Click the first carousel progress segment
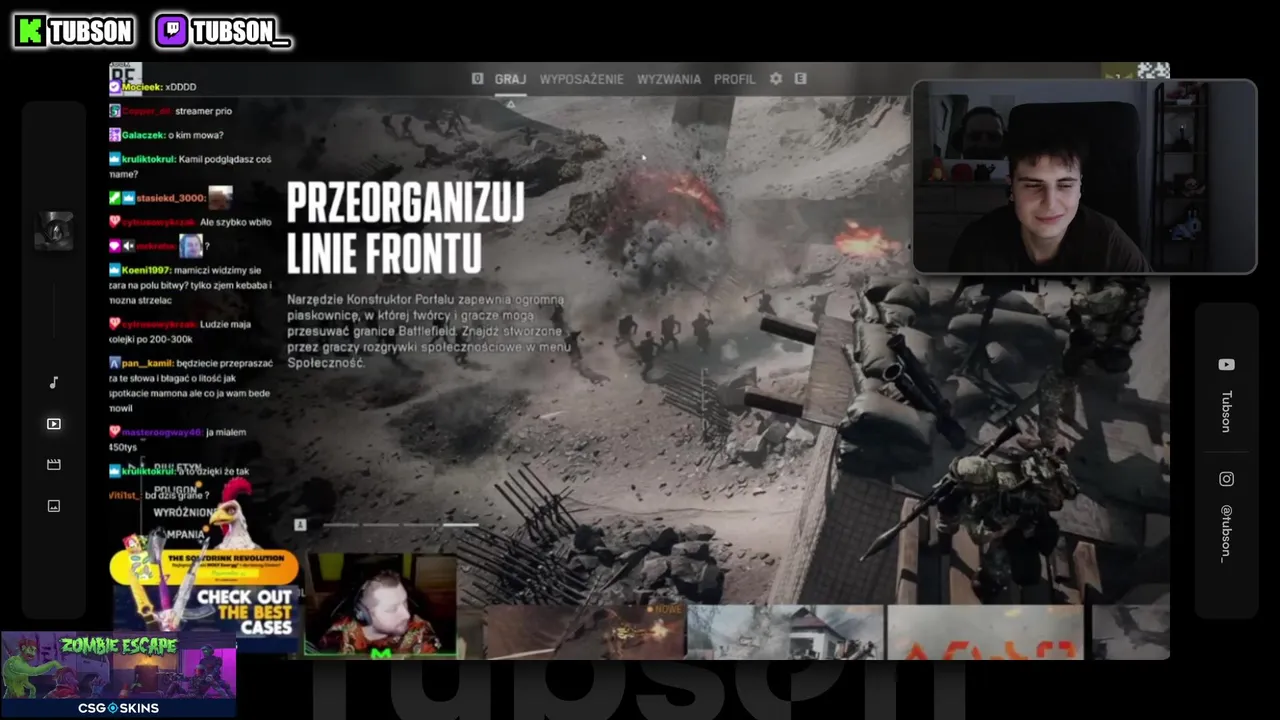 click(x=339, y=524)
